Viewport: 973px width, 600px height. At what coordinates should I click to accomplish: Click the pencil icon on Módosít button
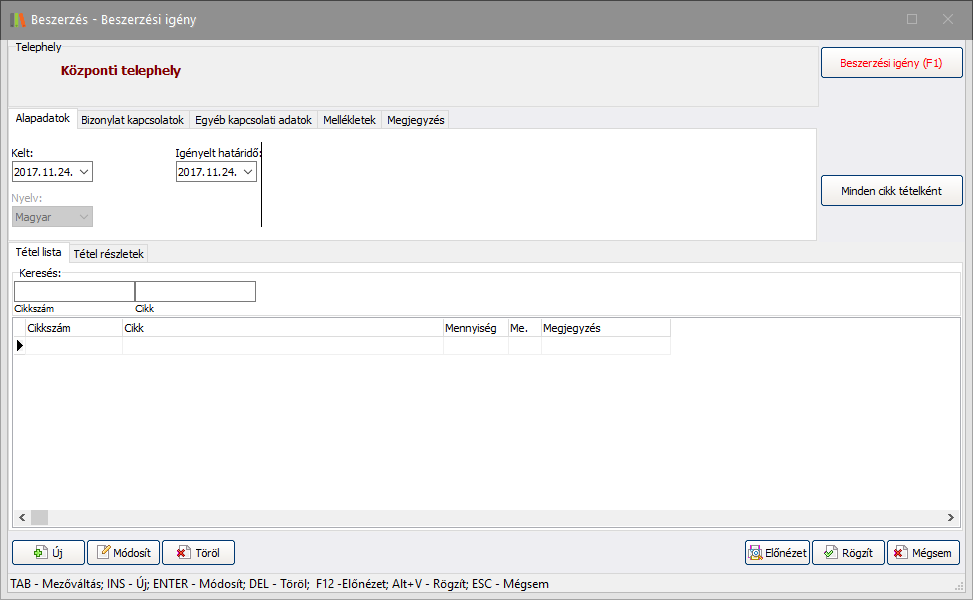(103, 553)
